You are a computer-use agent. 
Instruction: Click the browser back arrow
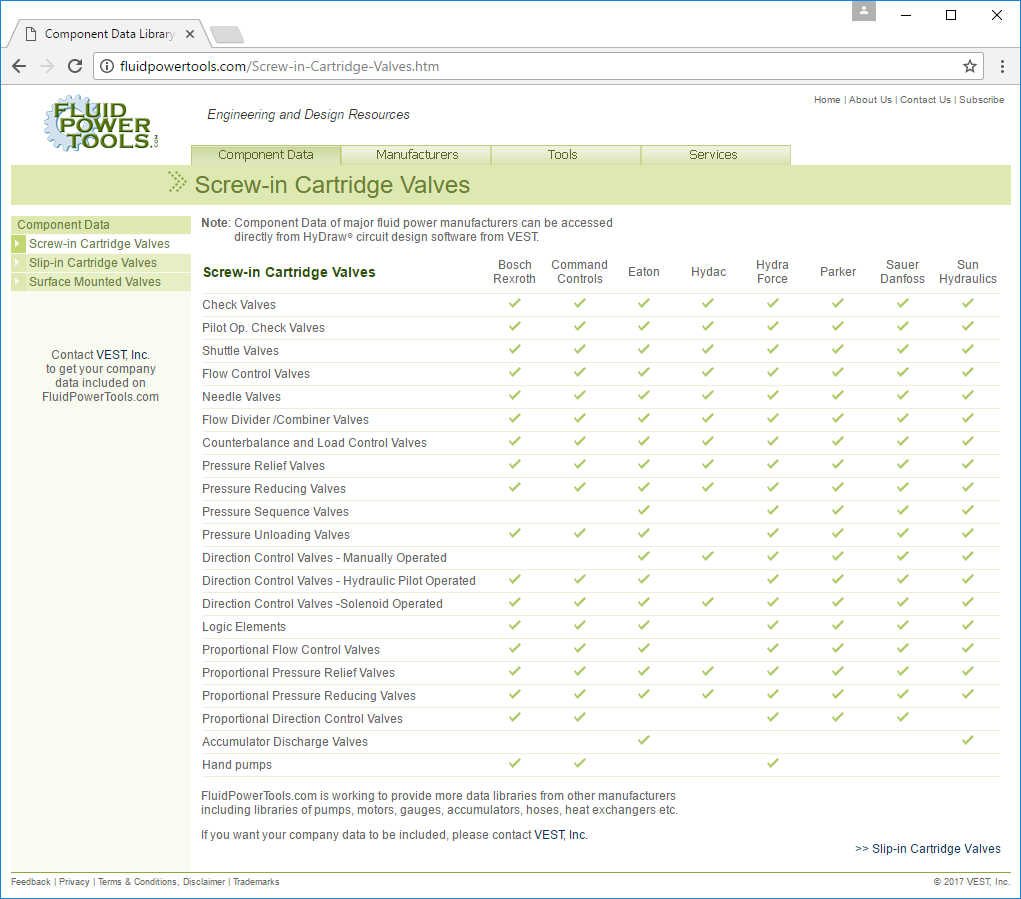19,66
